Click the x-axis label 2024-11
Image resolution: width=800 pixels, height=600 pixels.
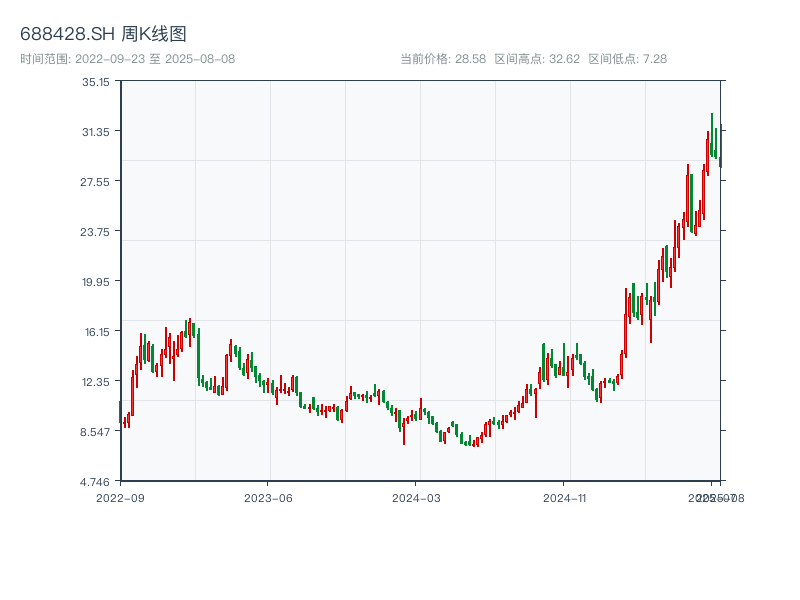click(564, 498)
